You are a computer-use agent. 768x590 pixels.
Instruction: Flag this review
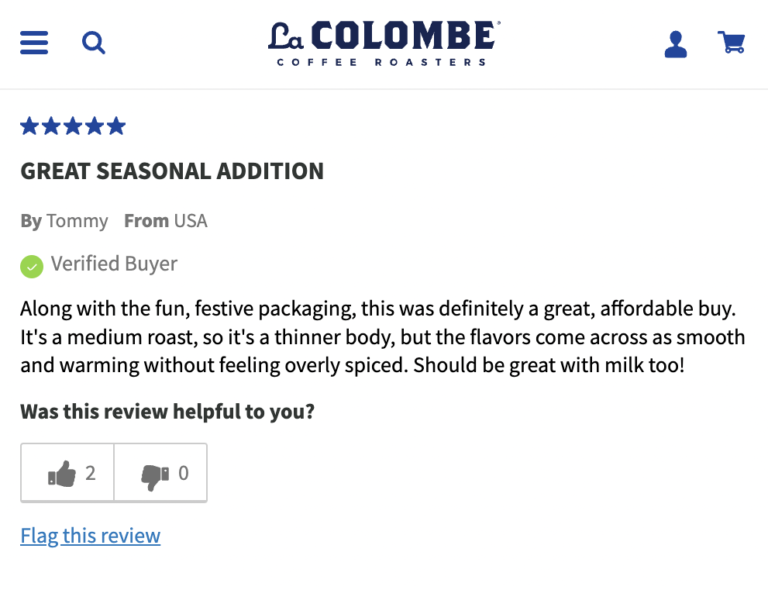point(90,536)
